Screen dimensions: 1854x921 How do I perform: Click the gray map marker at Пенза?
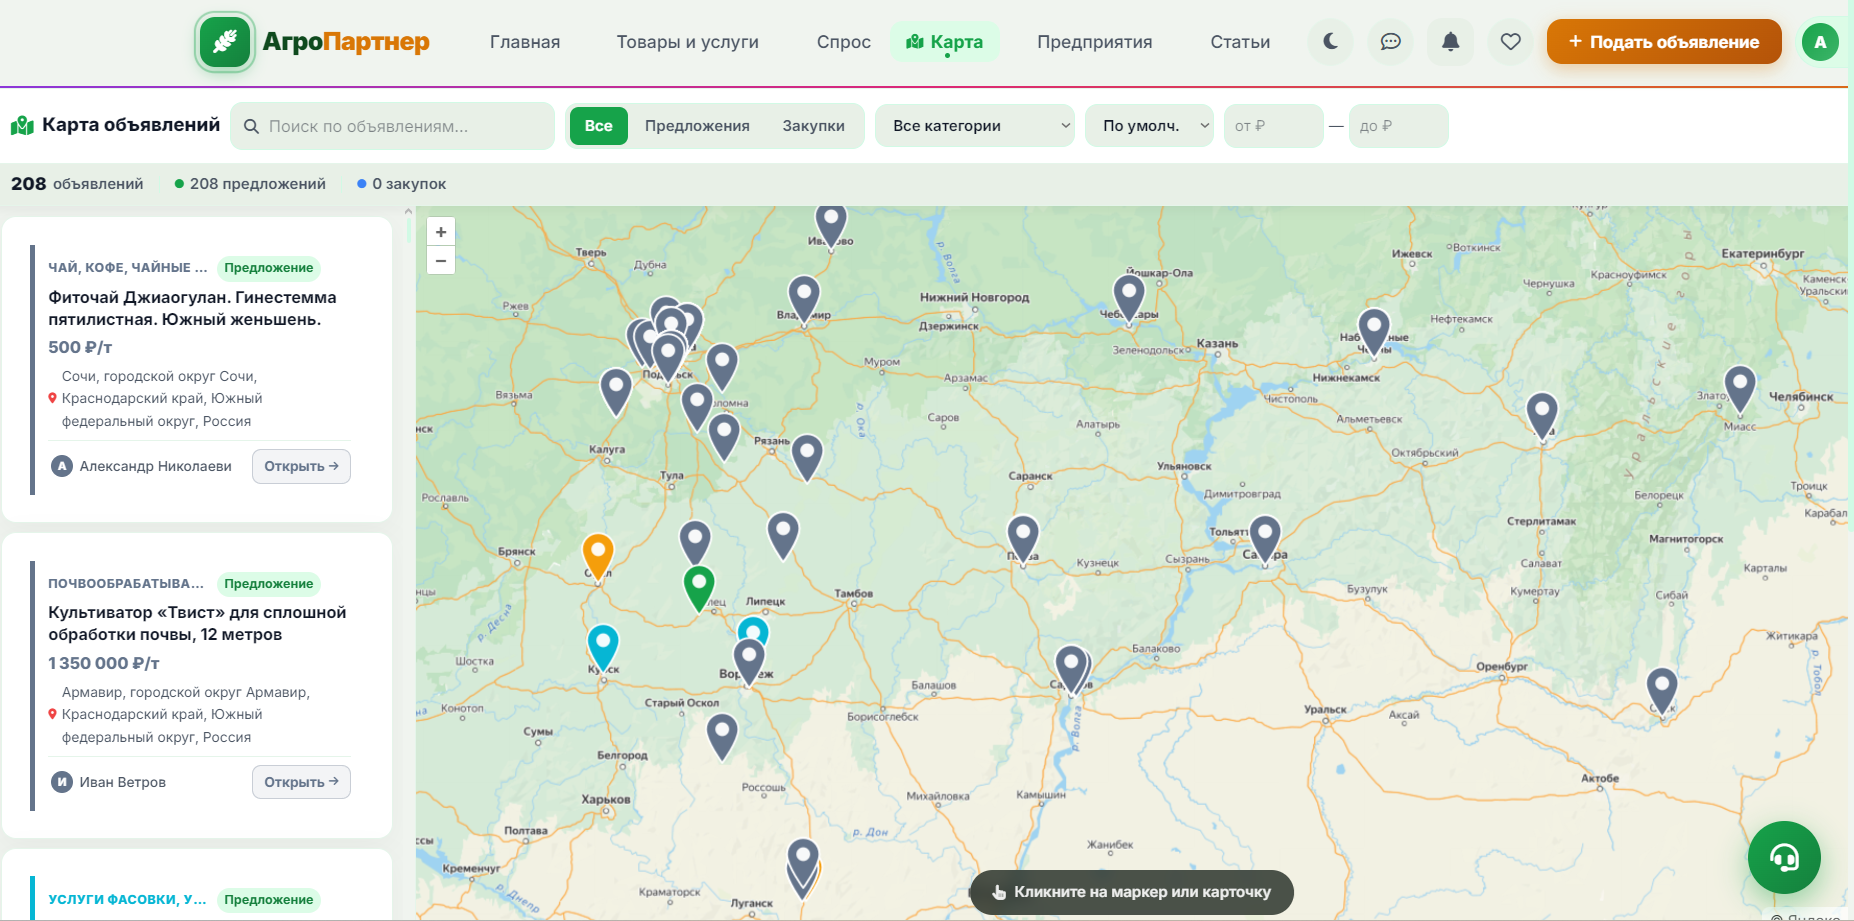click(x=1023, y=538)
